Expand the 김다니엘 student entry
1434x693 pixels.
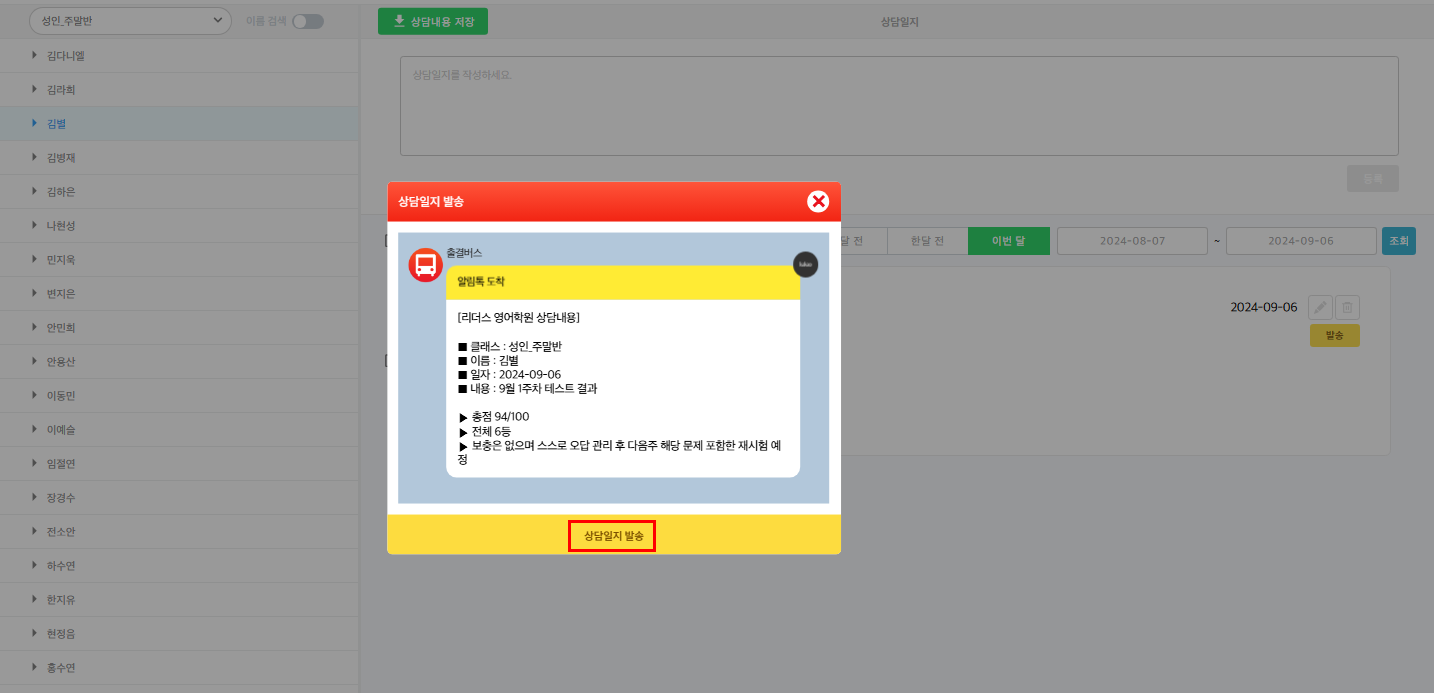pos(65,56)
